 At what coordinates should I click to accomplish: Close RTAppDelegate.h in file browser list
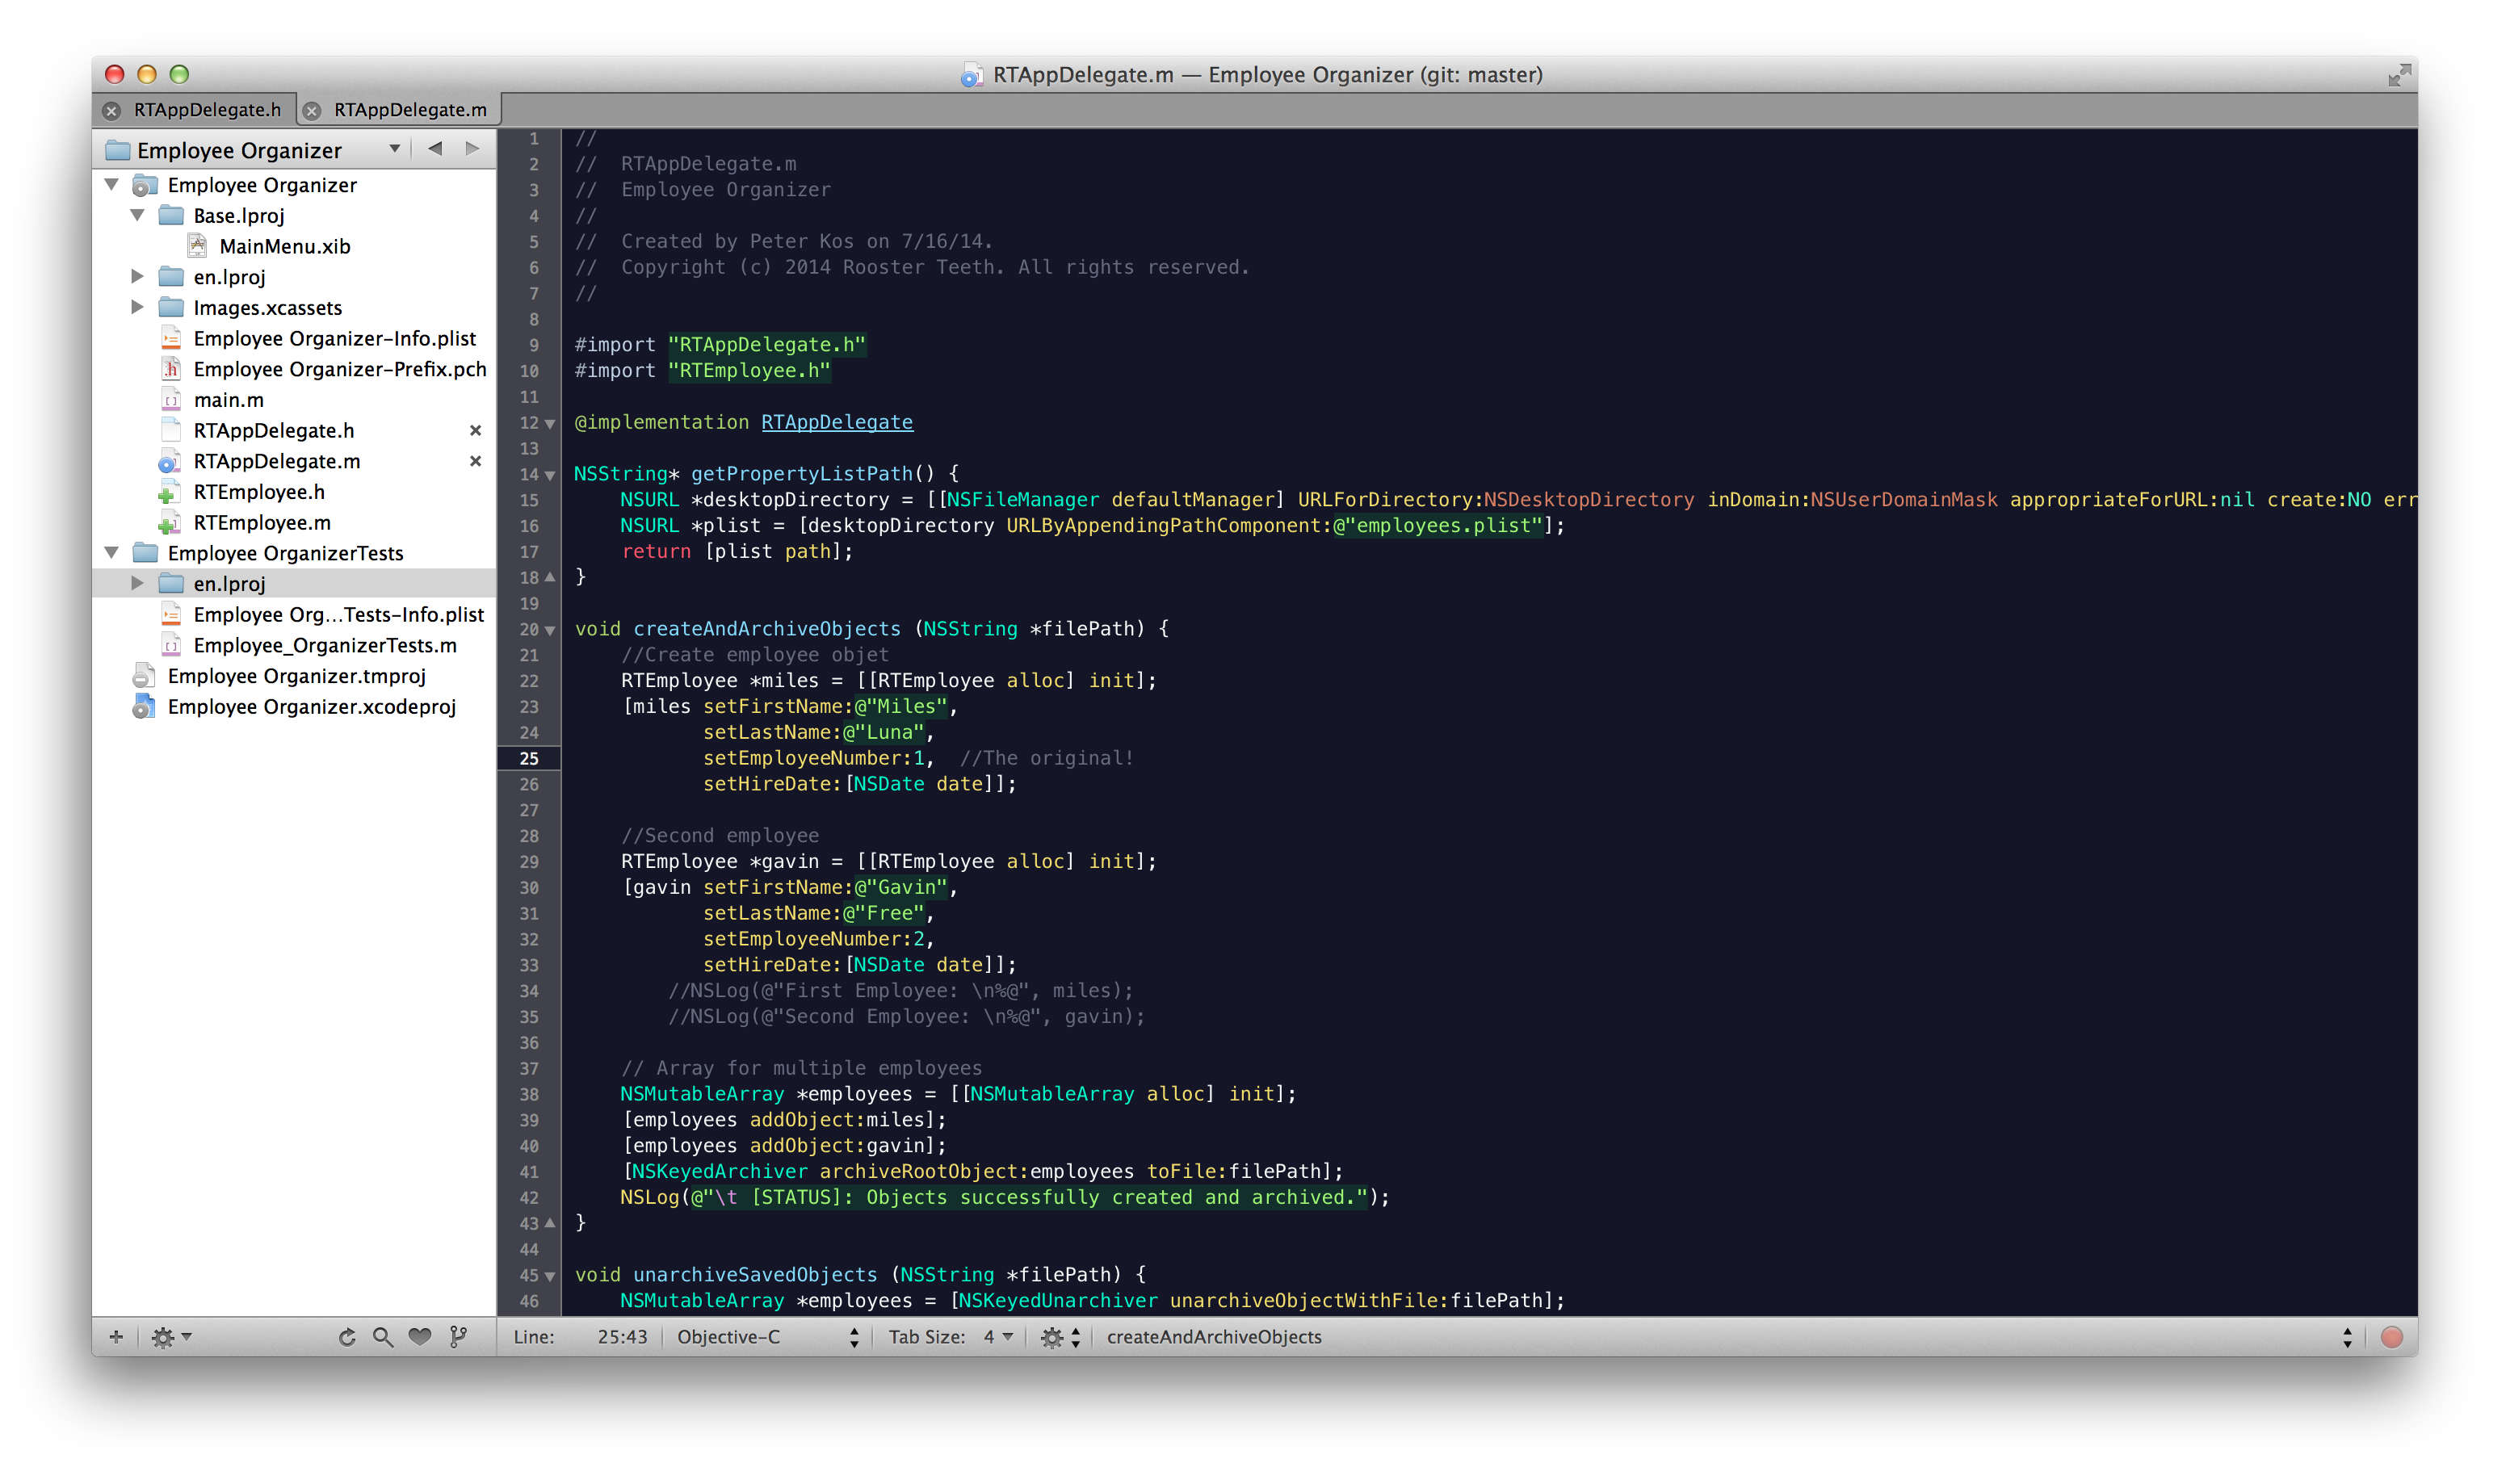(476, 430)
